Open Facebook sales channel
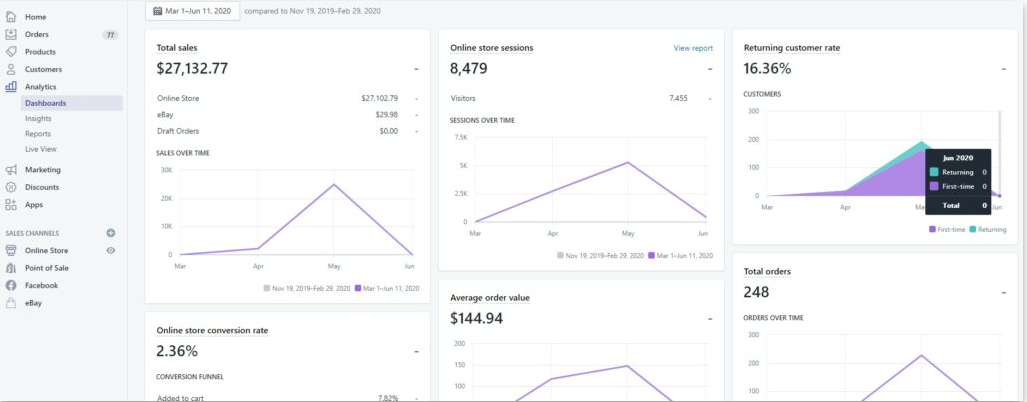 41,285
